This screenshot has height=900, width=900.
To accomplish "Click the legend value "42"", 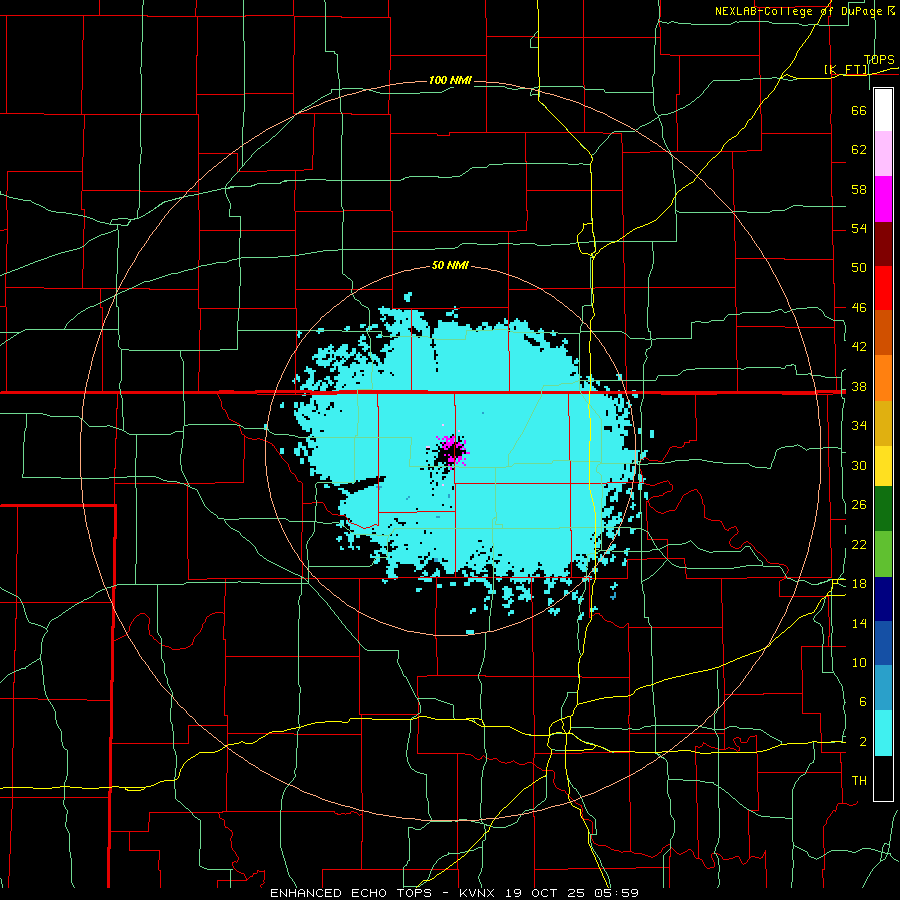I will (x=859, y=347).
